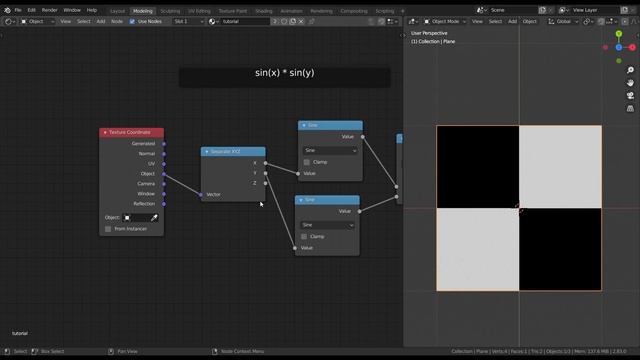Image resolution: width=640 pixels, height=360 pixels.
Task: Switch to the Rendering workspace tab
Action: click(x=321, y=11)
